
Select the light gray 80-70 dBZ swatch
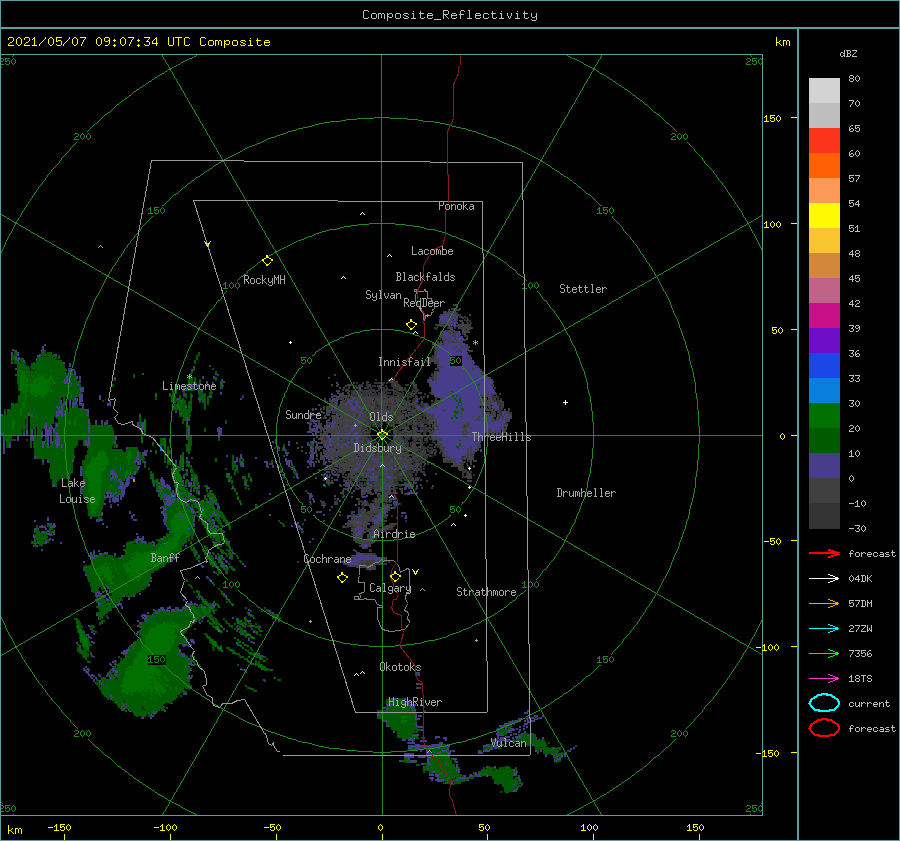(x=824, y=91)
